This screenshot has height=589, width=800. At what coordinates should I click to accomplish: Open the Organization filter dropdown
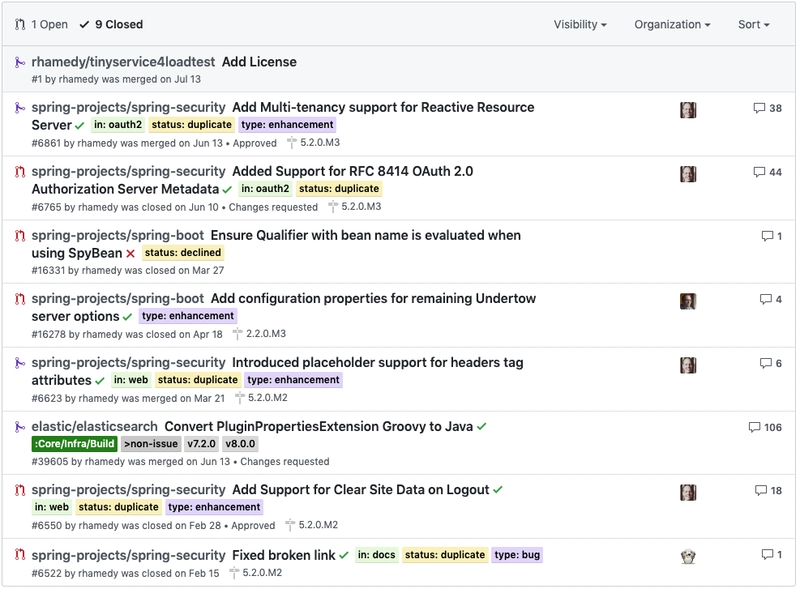672,24
